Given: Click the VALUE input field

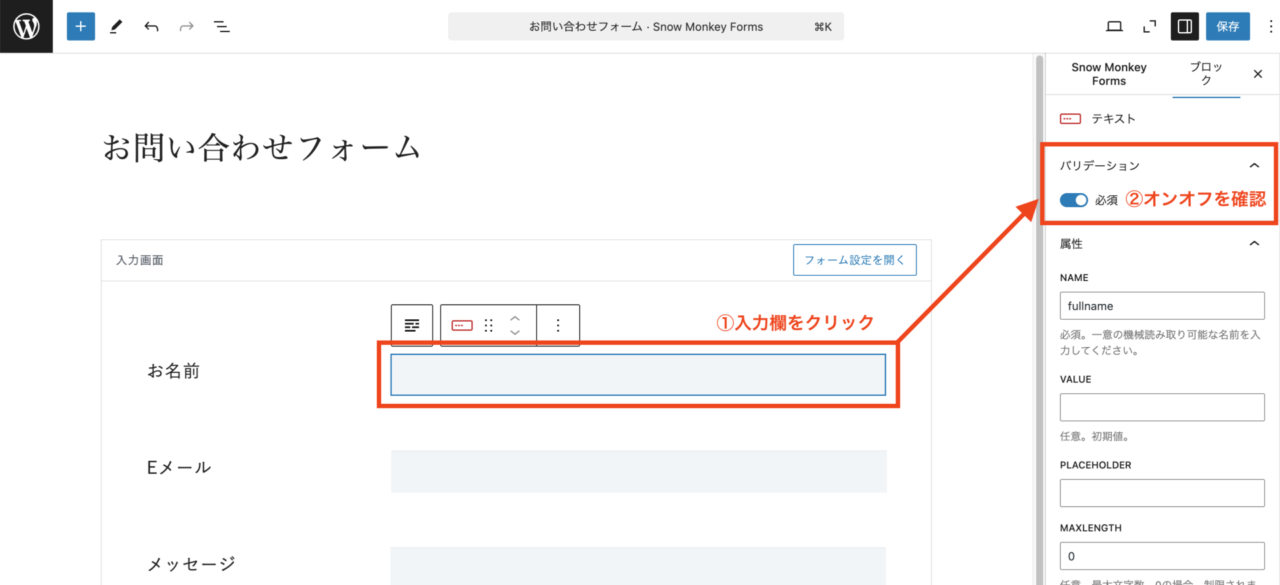Looking at the screenshot, I should 1162,407.
